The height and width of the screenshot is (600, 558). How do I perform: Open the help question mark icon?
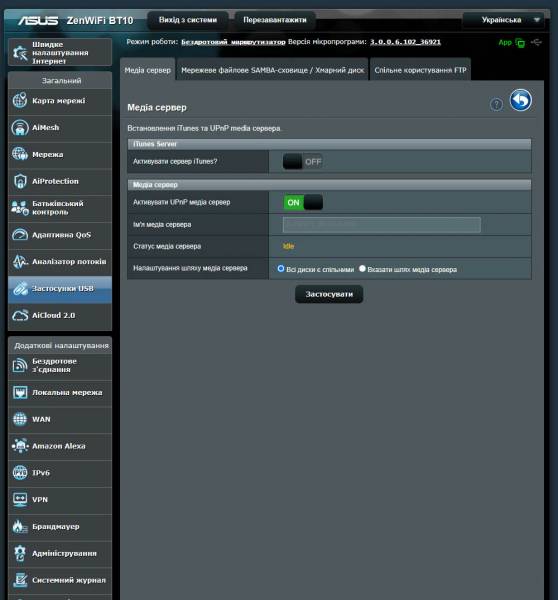496,104
